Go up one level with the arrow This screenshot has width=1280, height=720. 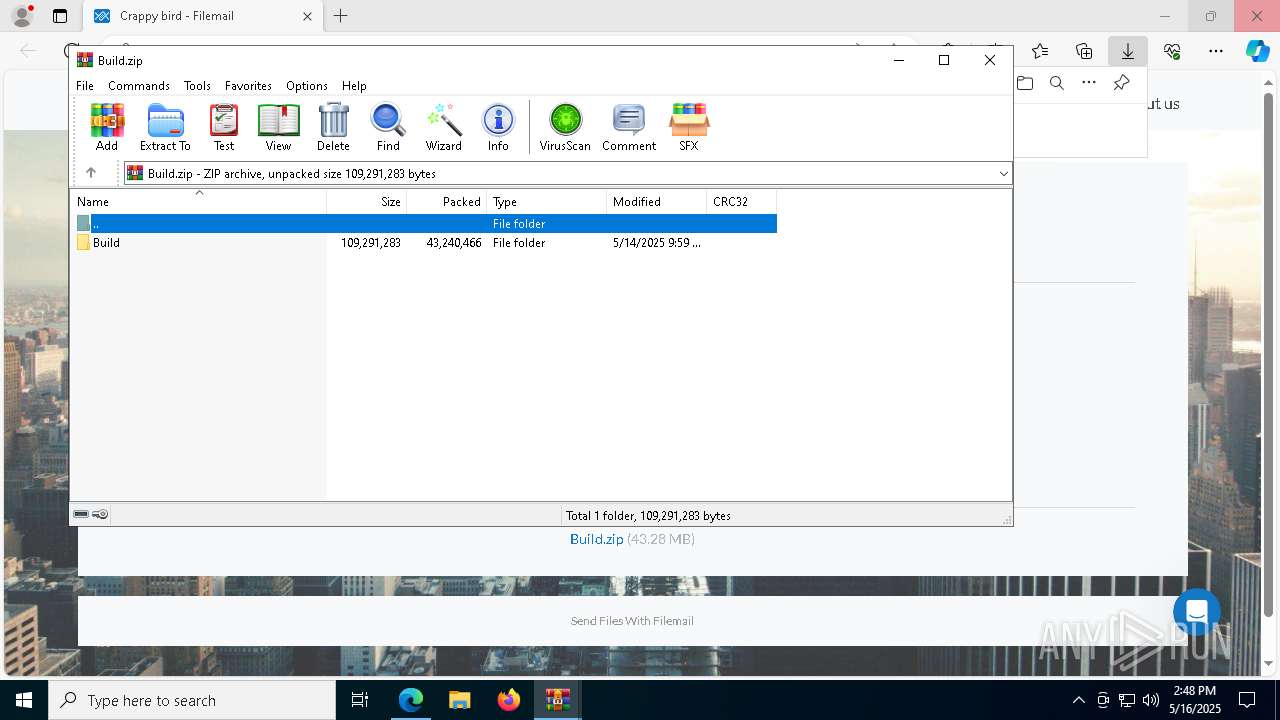91,173
